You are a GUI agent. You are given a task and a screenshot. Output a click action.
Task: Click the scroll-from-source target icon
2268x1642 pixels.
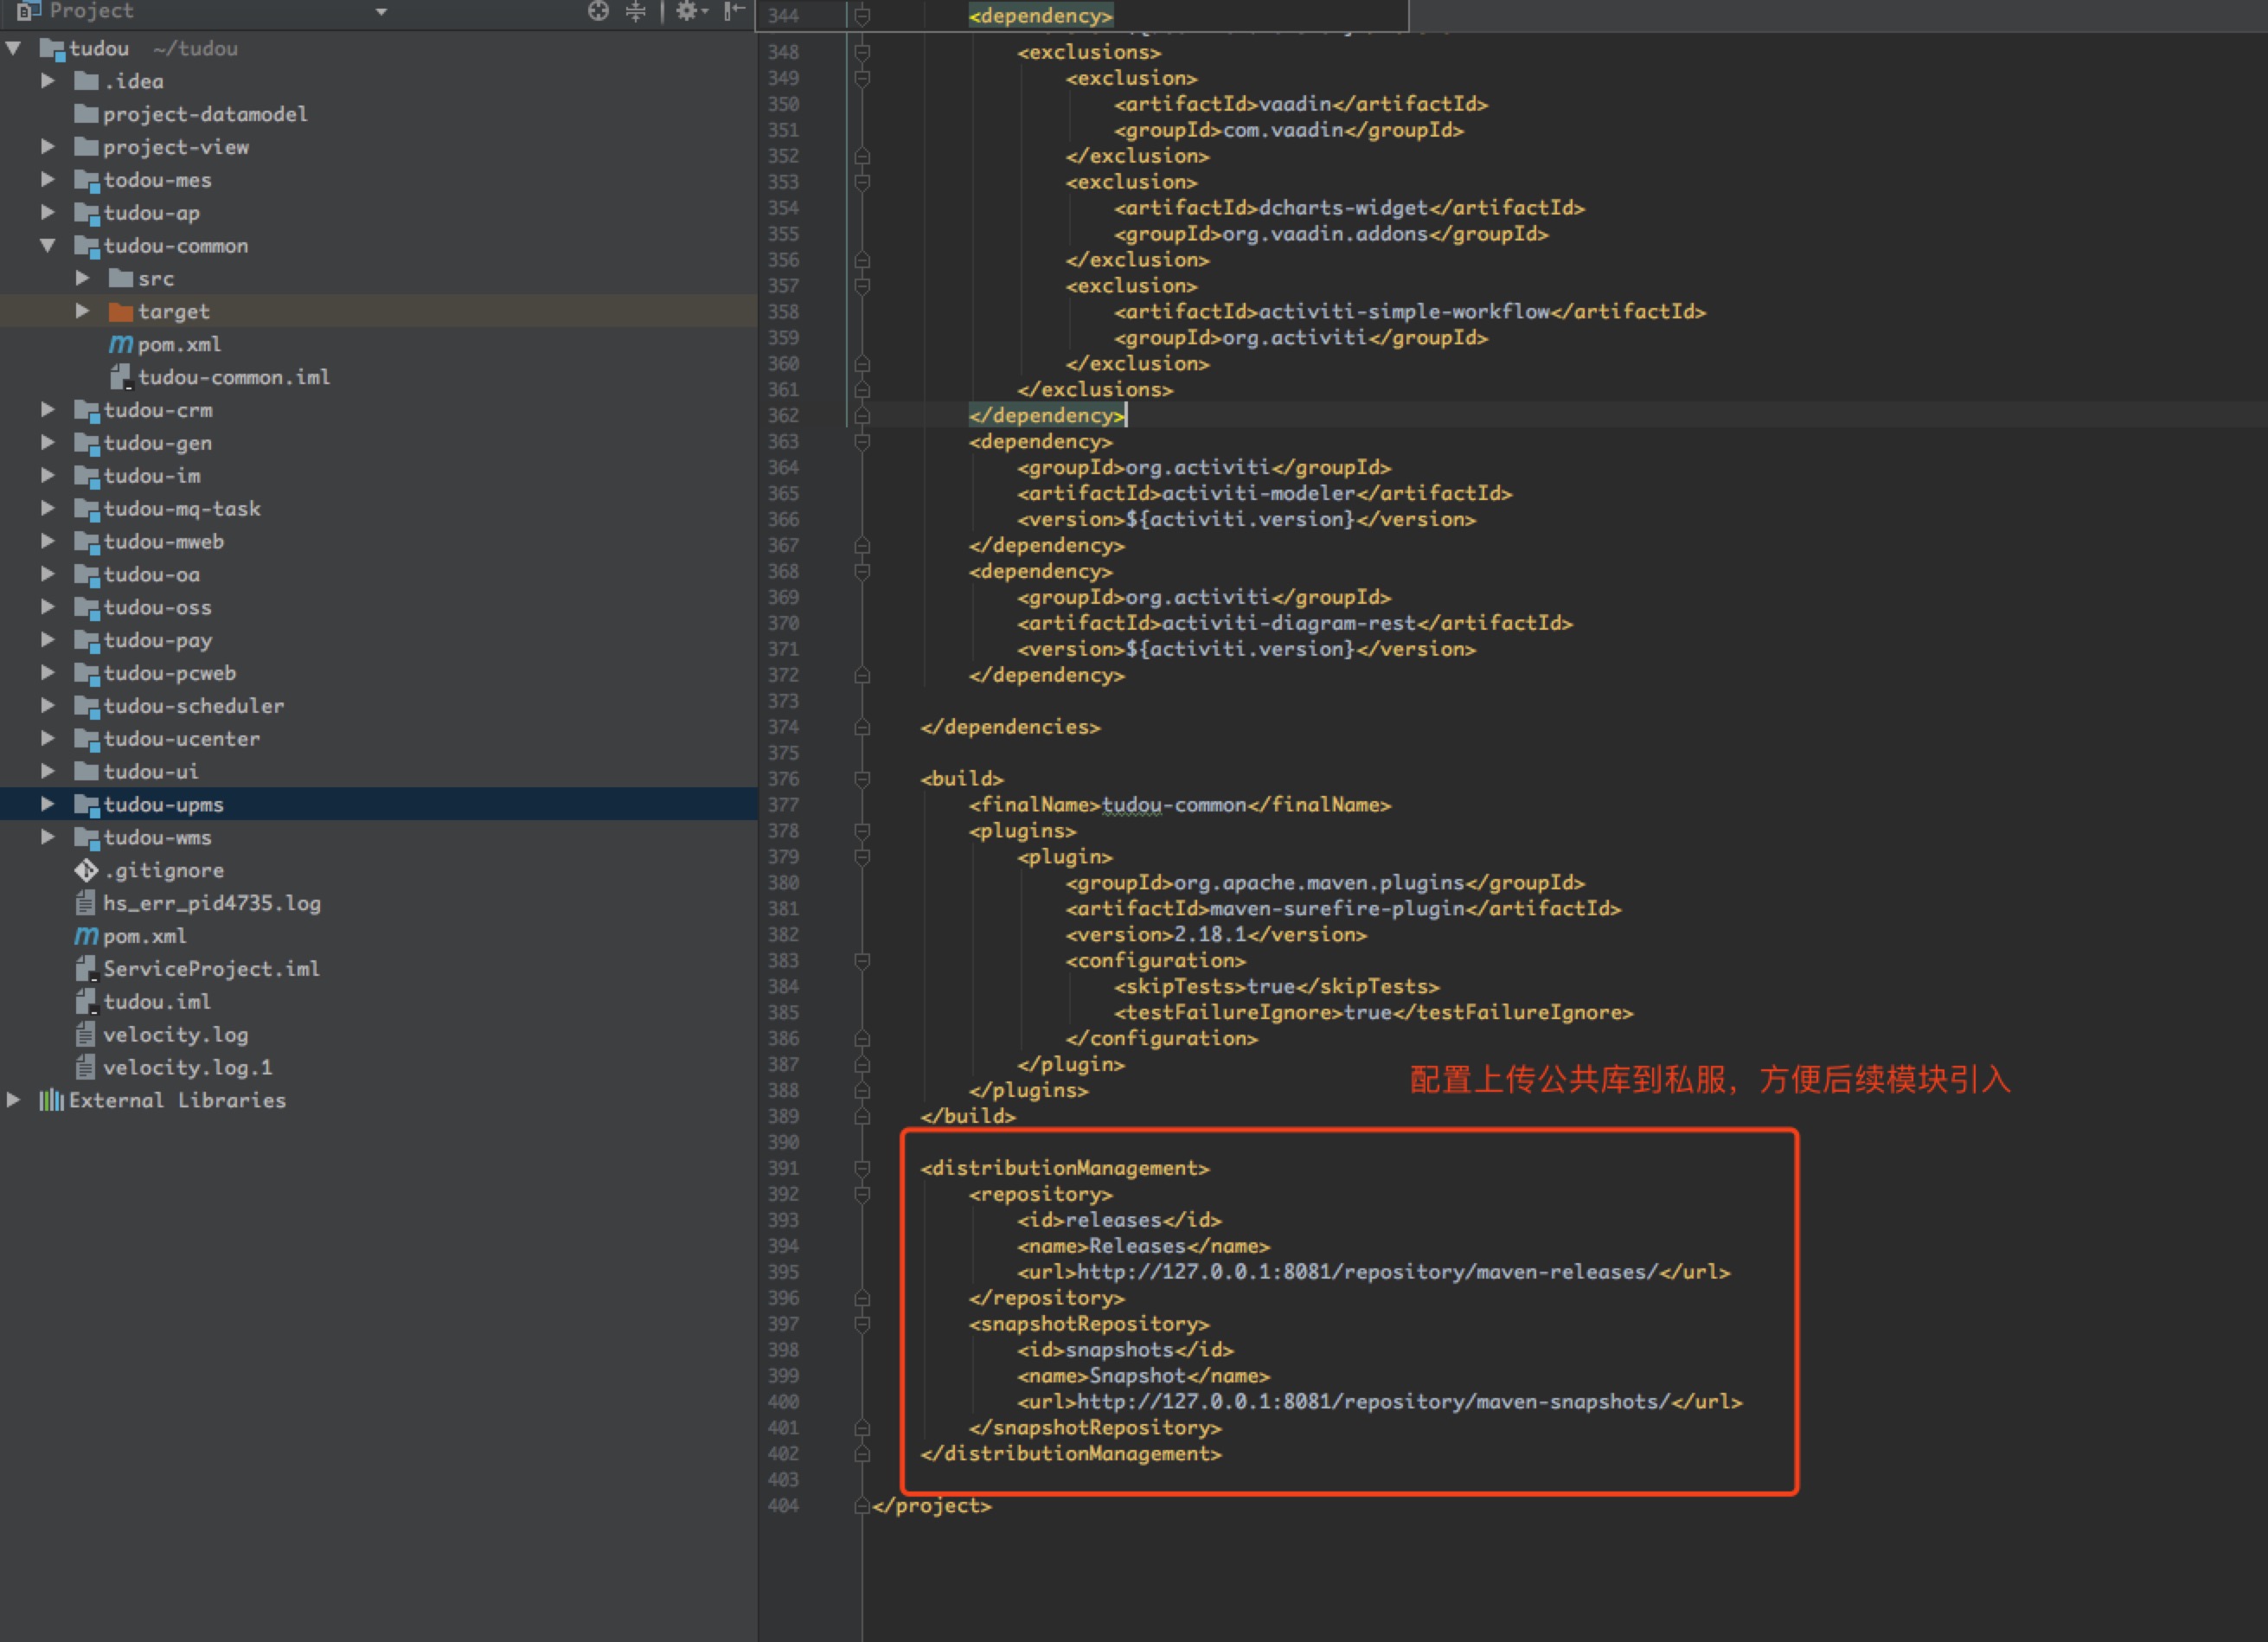(598, 11)
